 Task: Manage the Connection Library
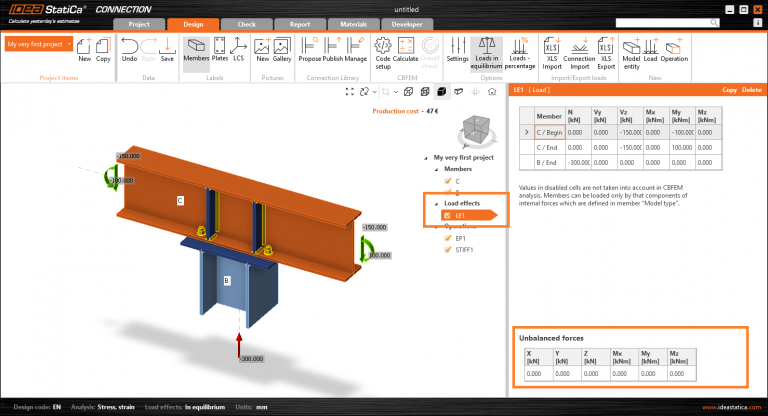coord(355,49)
